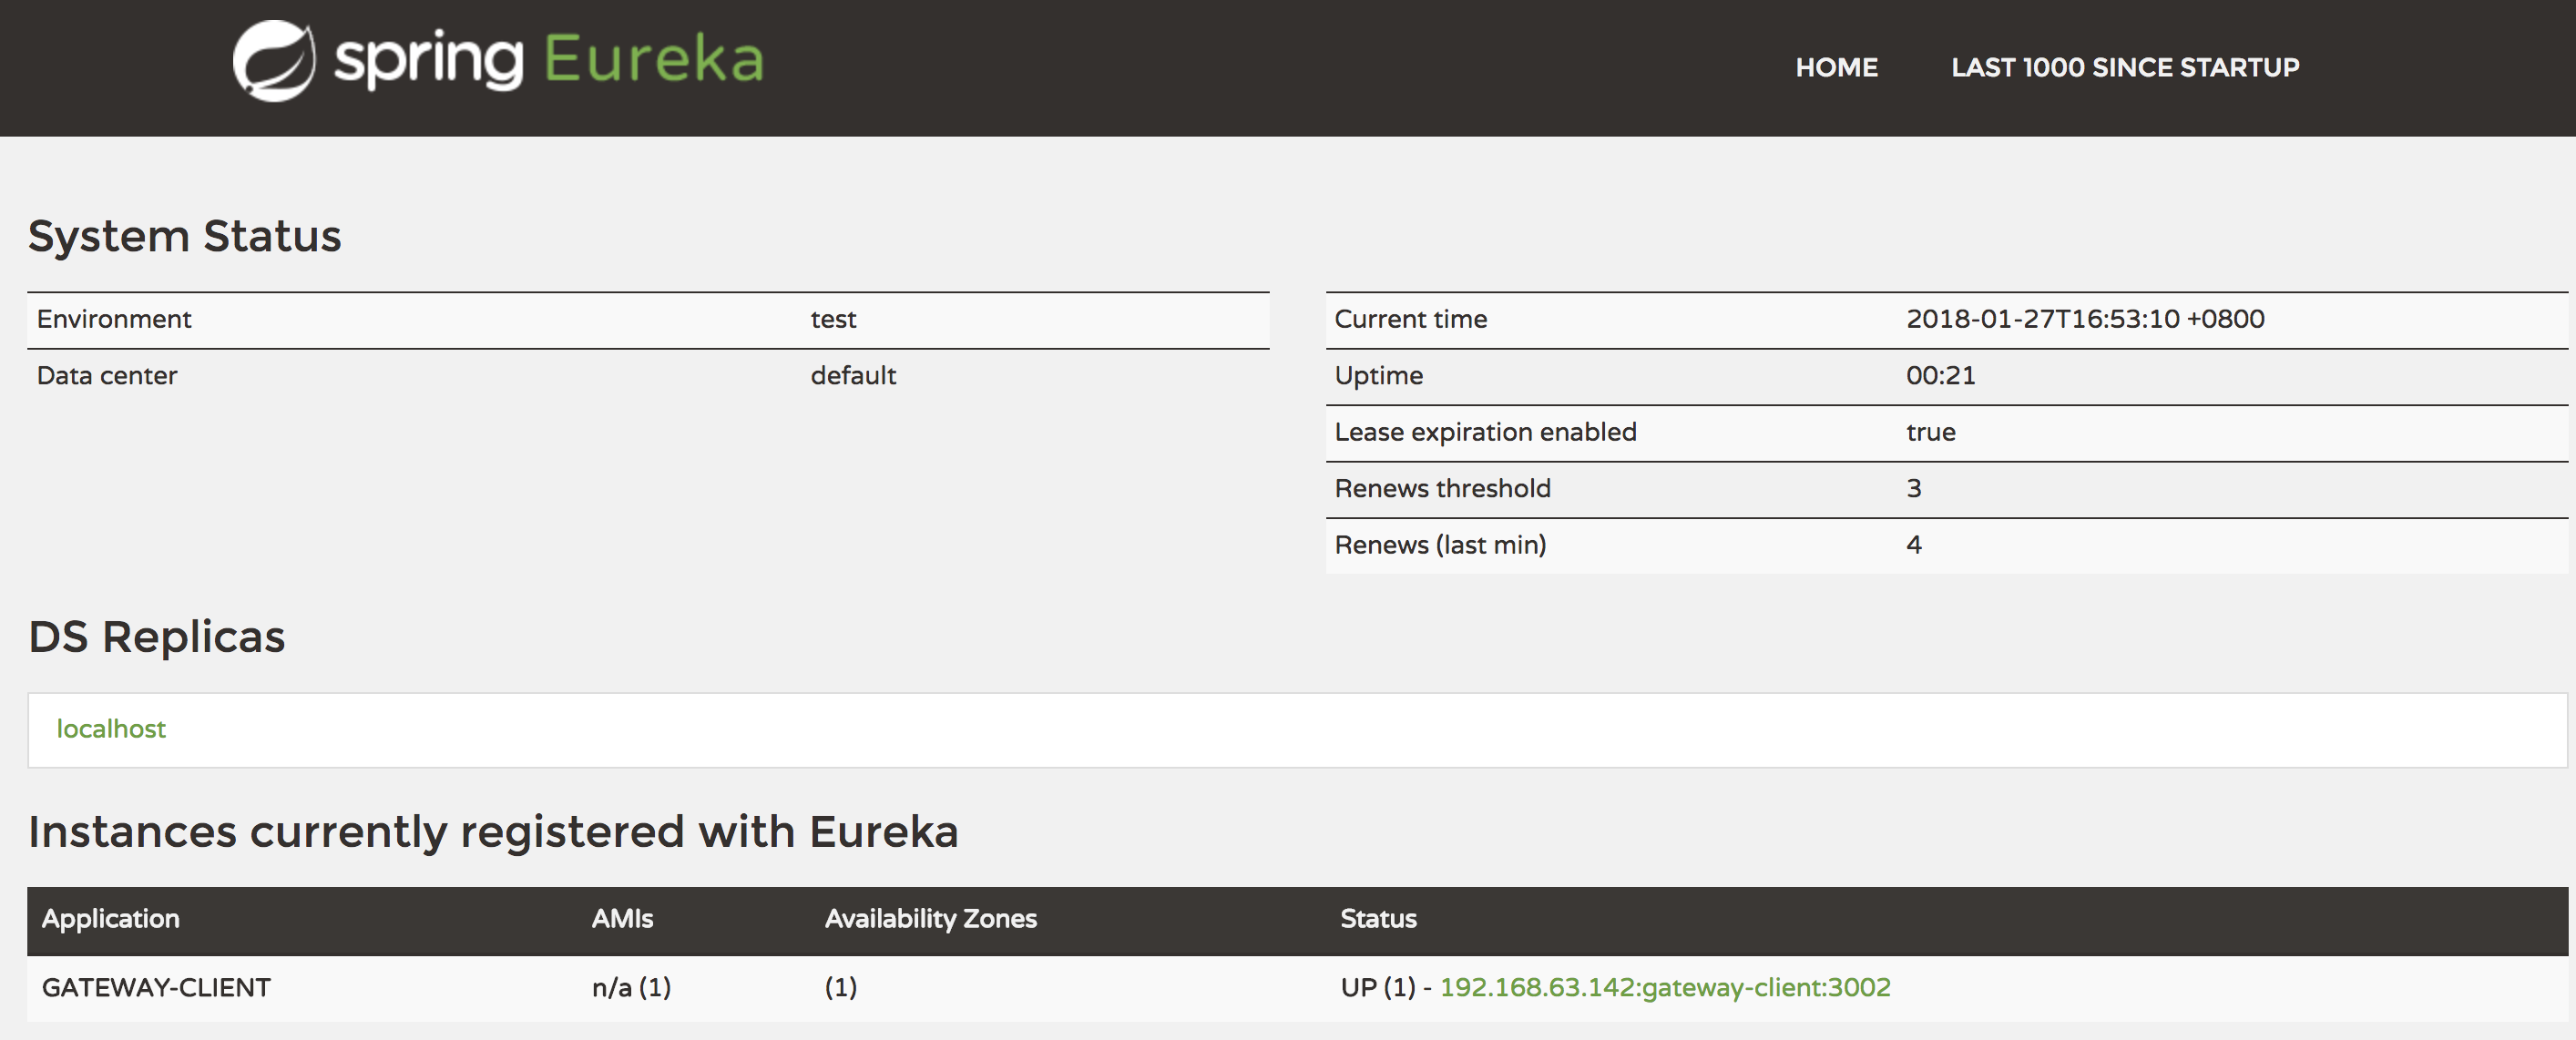The width and height of the screenshot is (2576, 1040).
Task: Click the System Status heading
Action: [184, 236]
